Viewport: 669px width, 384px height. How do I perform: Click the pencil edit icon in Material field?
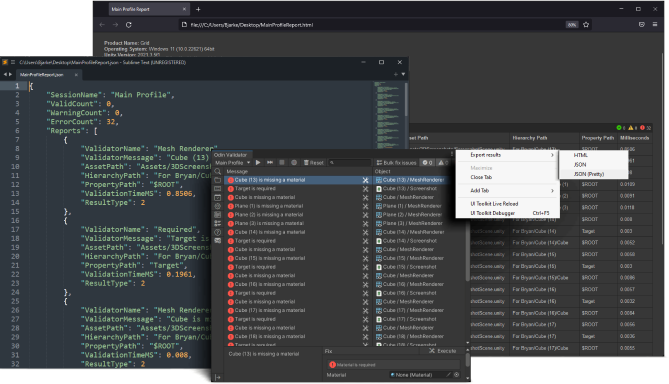click(x=448, y=375)
